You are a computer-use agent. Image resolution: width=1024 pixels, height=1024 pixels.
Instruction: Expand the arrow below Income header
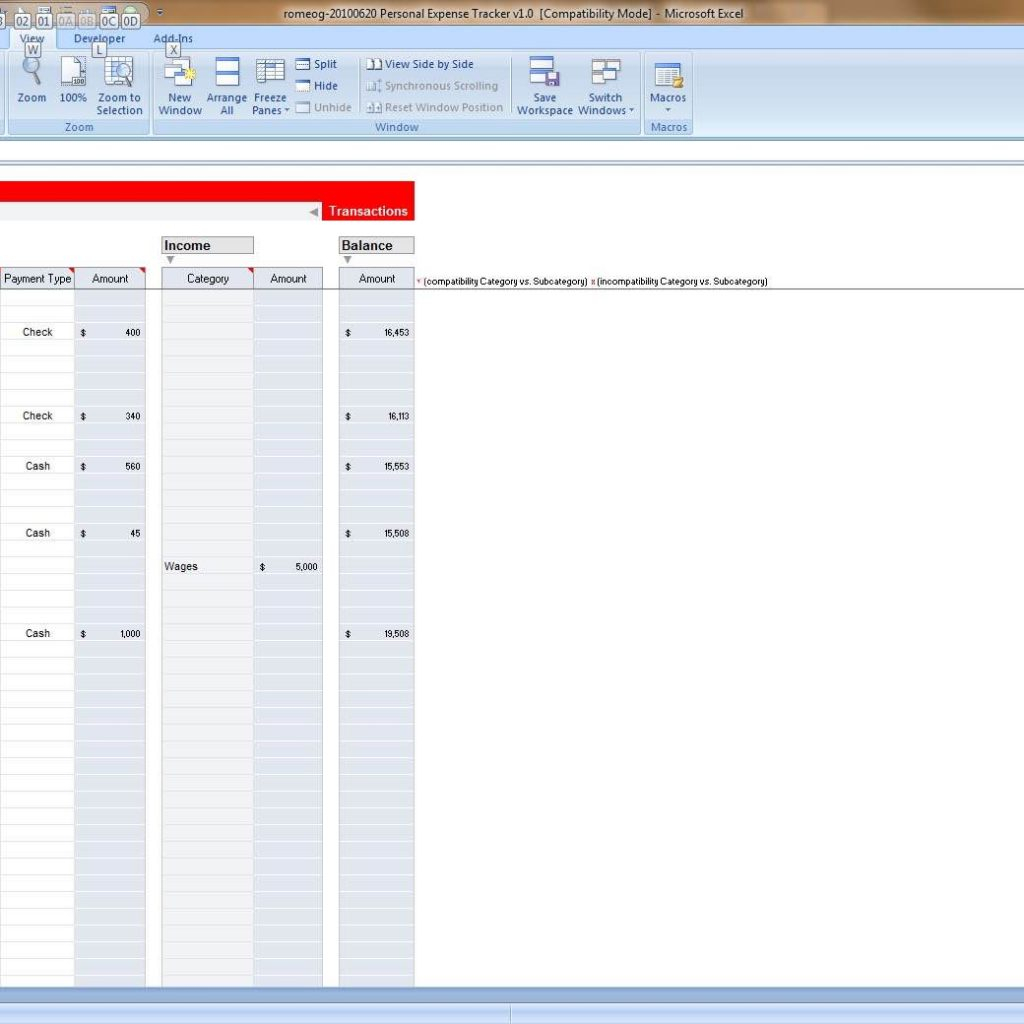[170, 260]
